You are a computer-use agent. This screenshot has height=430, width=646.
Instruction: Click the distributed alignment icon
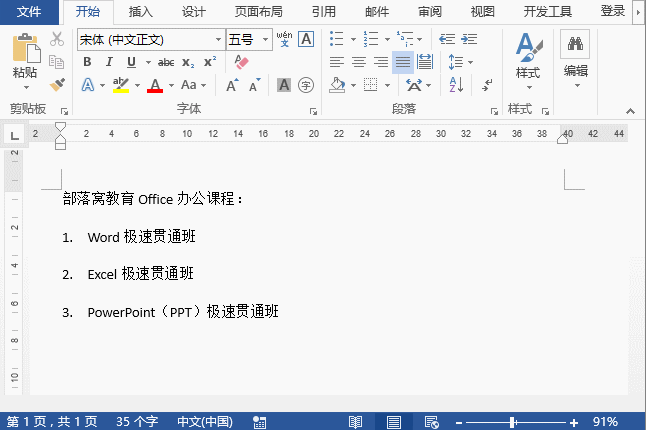[x=425, y=62]
